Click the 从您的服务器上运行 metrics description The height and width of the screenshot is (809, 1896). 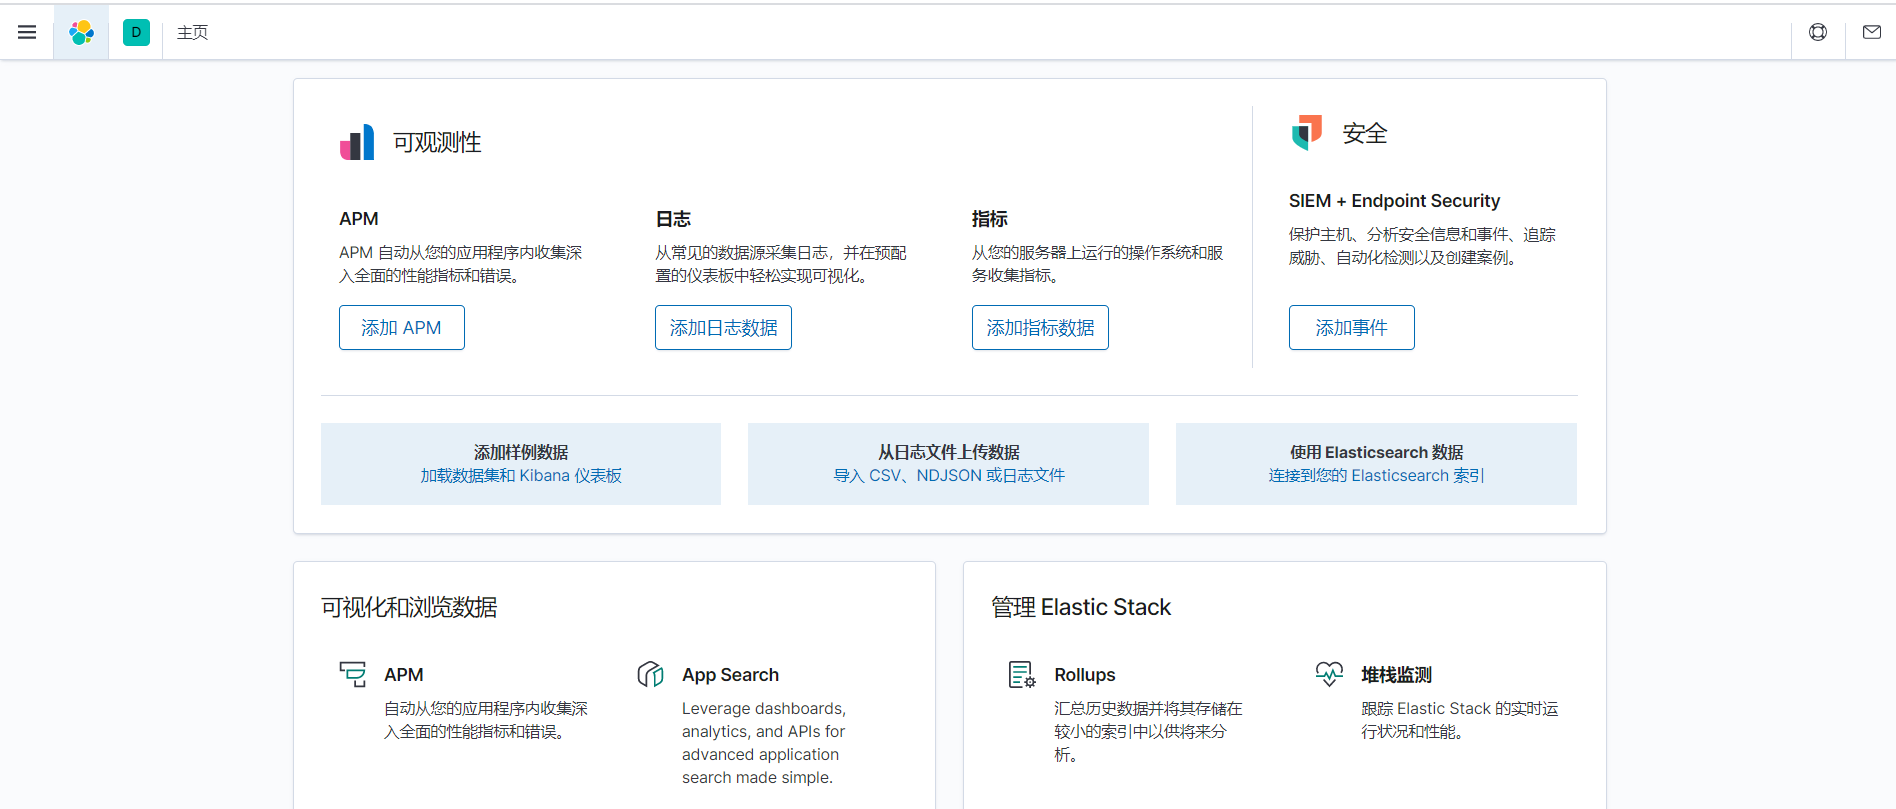[x=1097, y=264]
